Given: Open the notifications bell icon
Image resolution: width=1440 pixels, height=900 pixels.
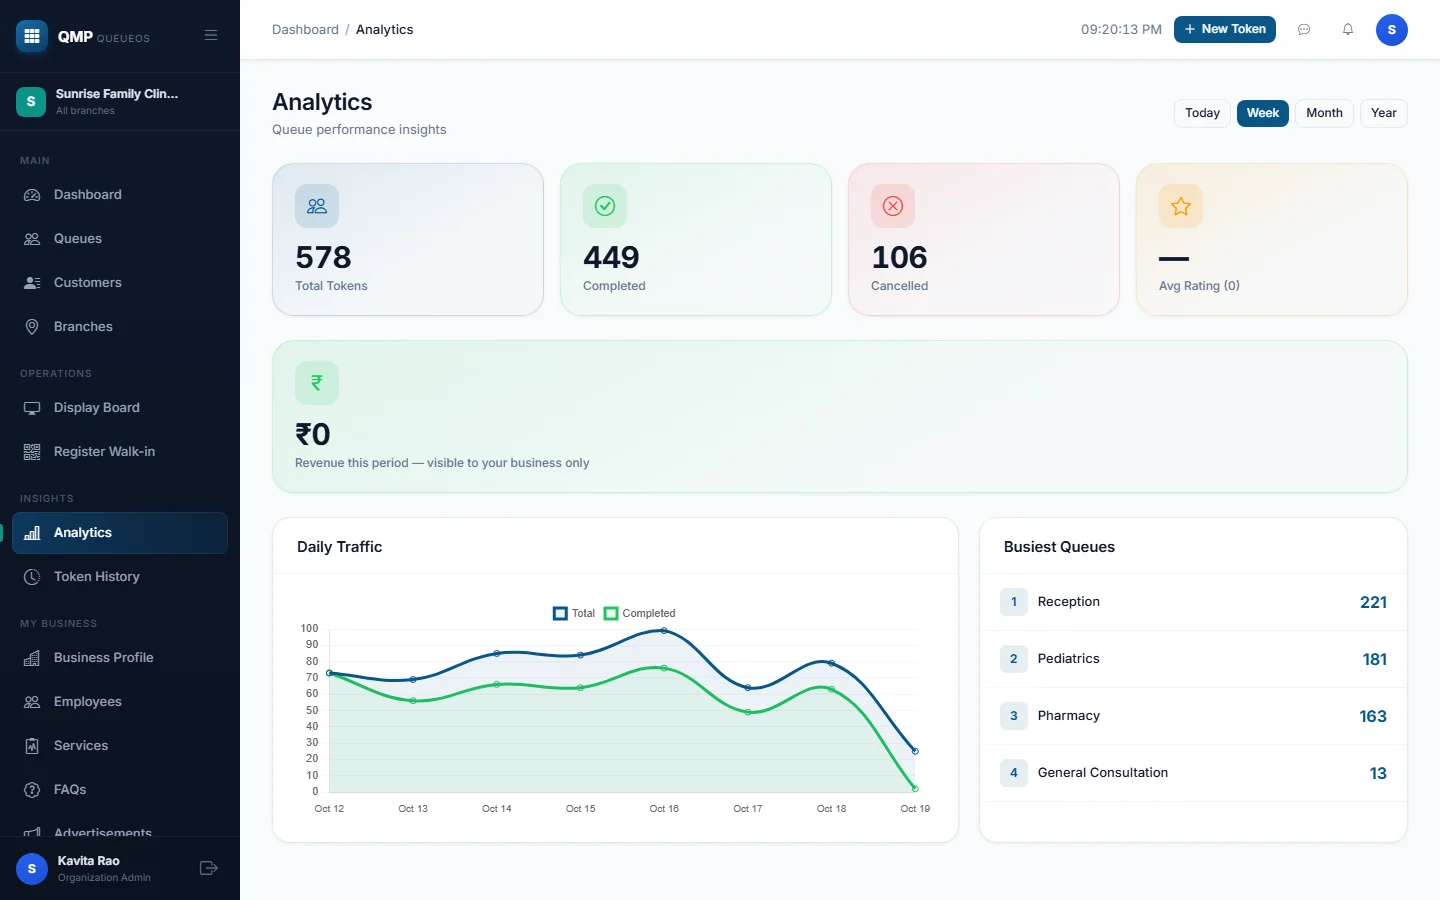Looking at the screenshot, I should pyautogui.click(x=1348, y=30).
